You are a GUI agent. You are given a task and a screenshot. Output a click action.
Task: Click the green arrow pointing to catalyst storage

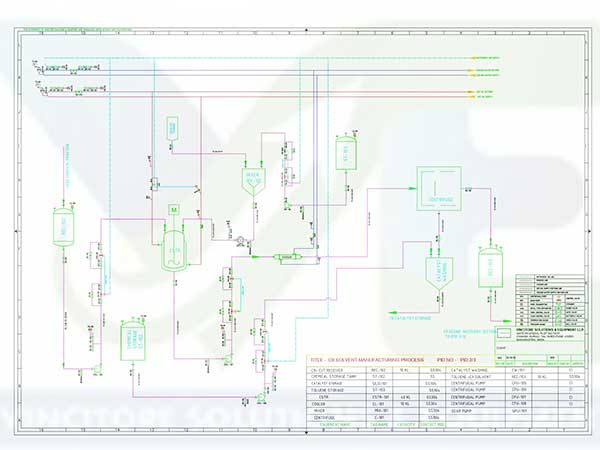coord(394,313)
